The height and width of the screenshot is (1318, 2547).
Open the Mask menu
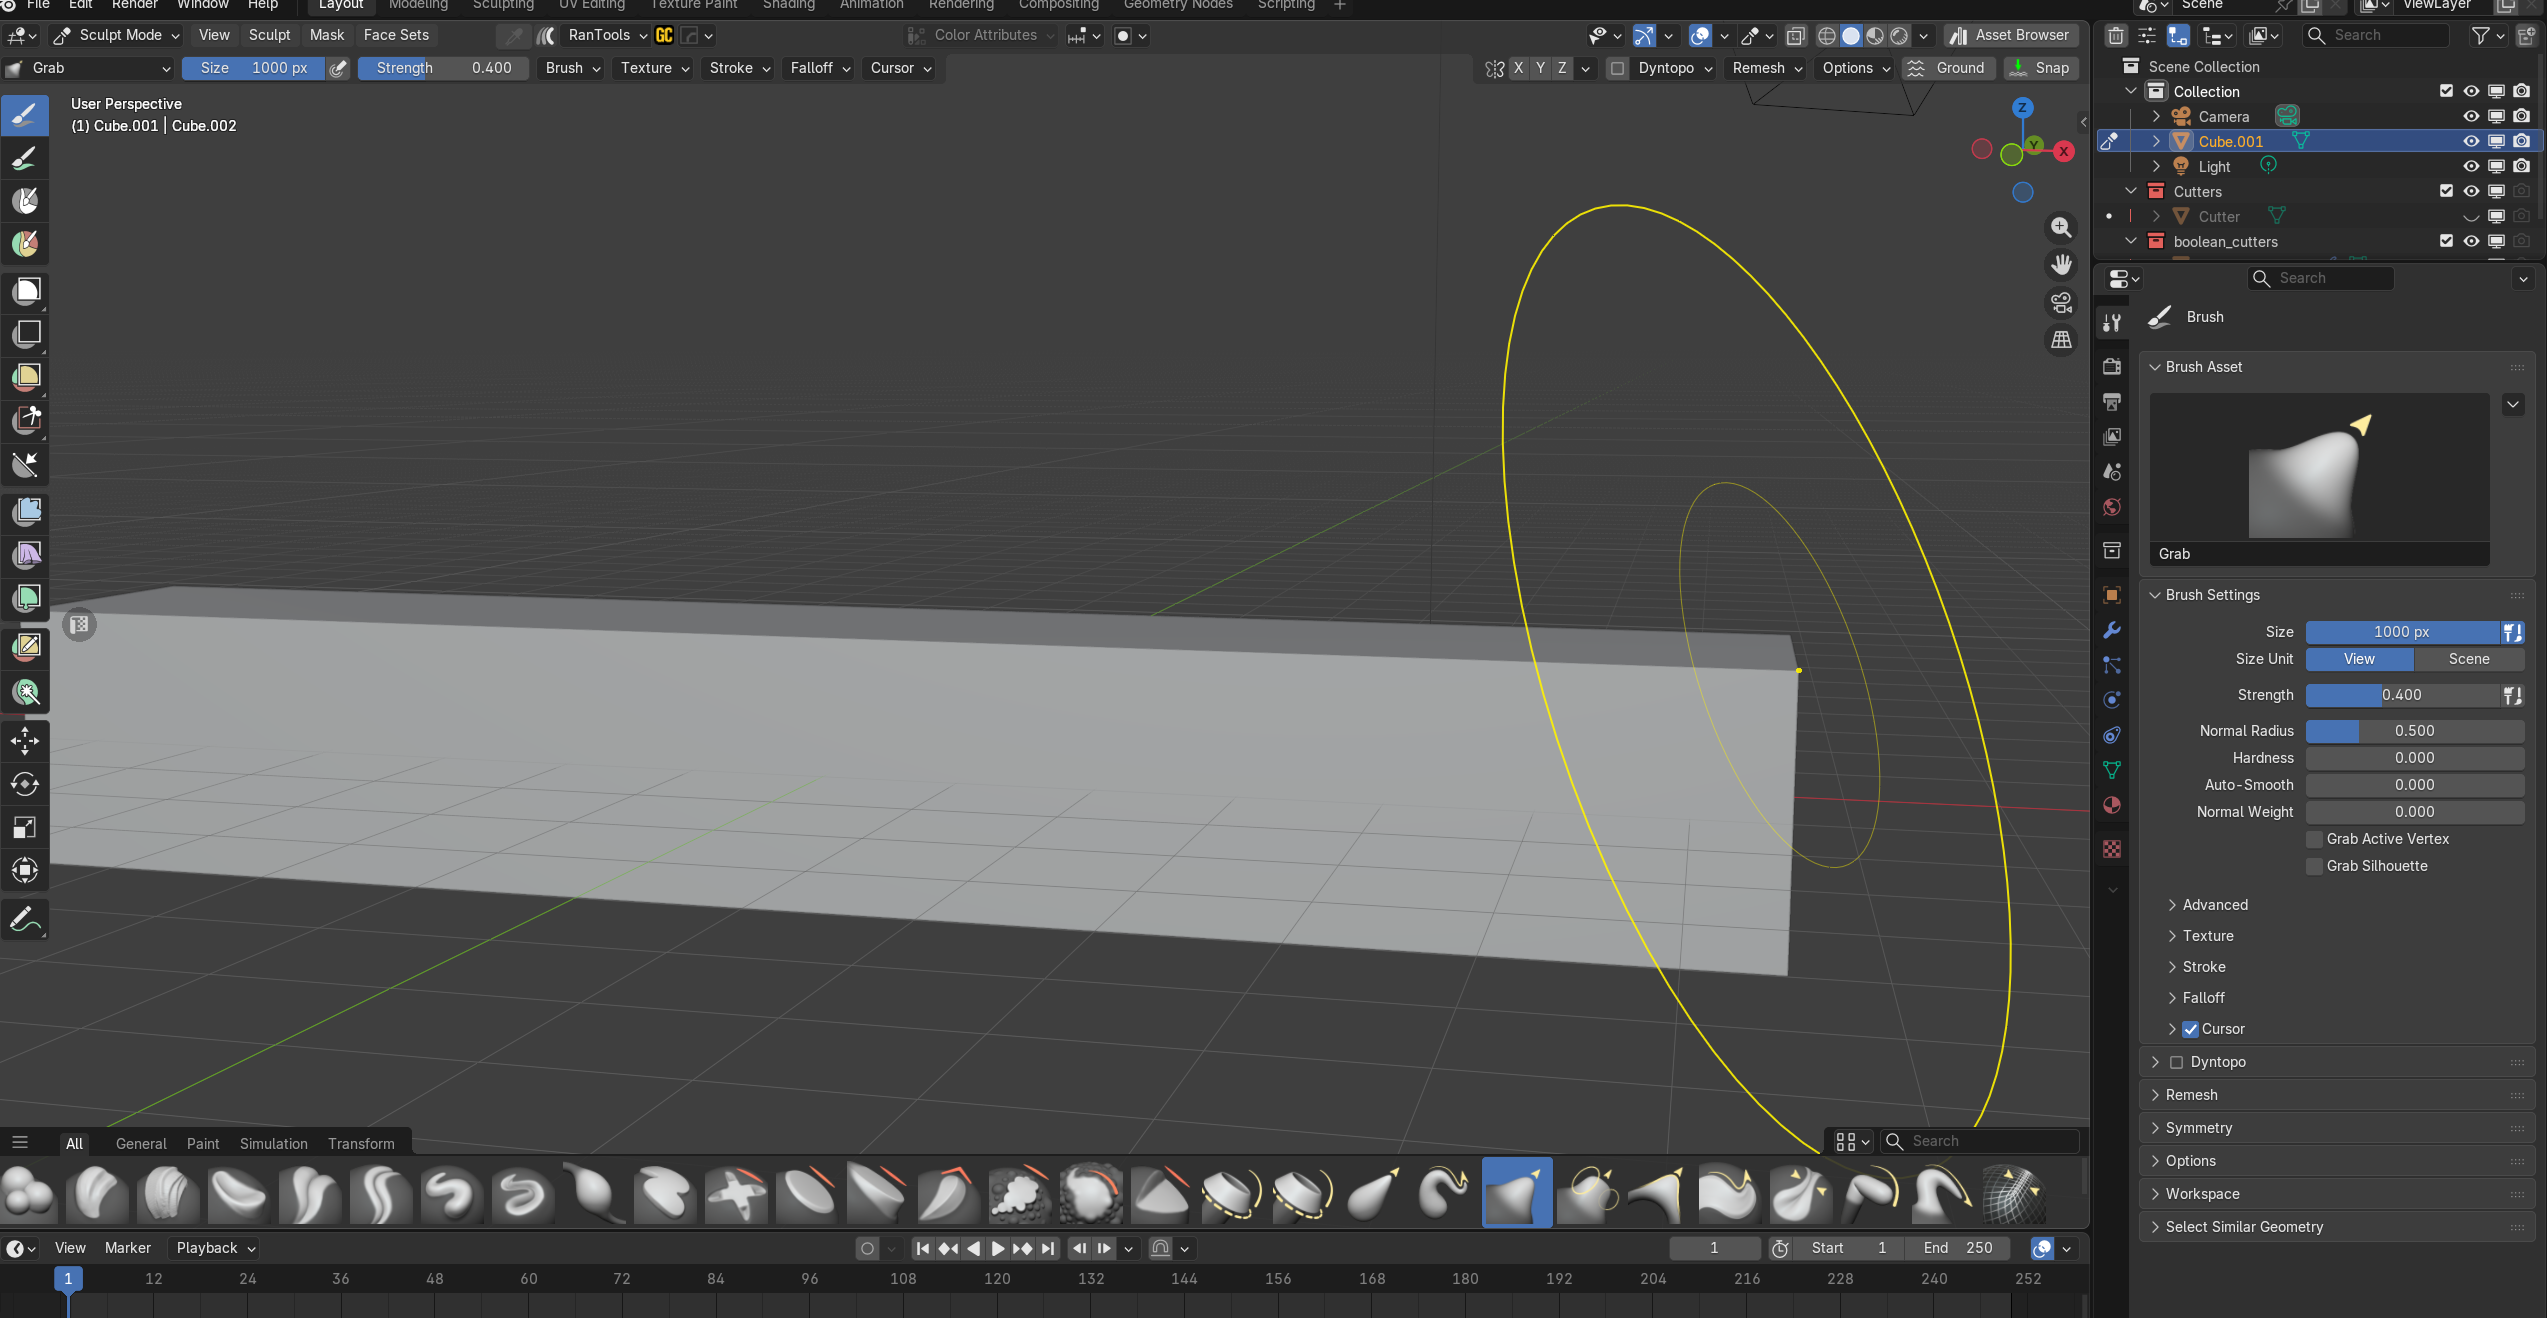(x=326, y=35)
